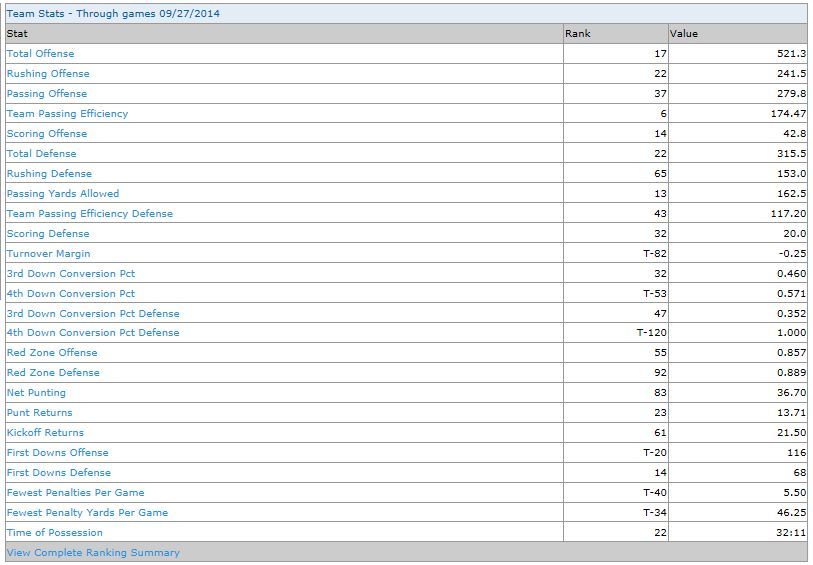Select the Total Defense value 315.5

point(791,153)
